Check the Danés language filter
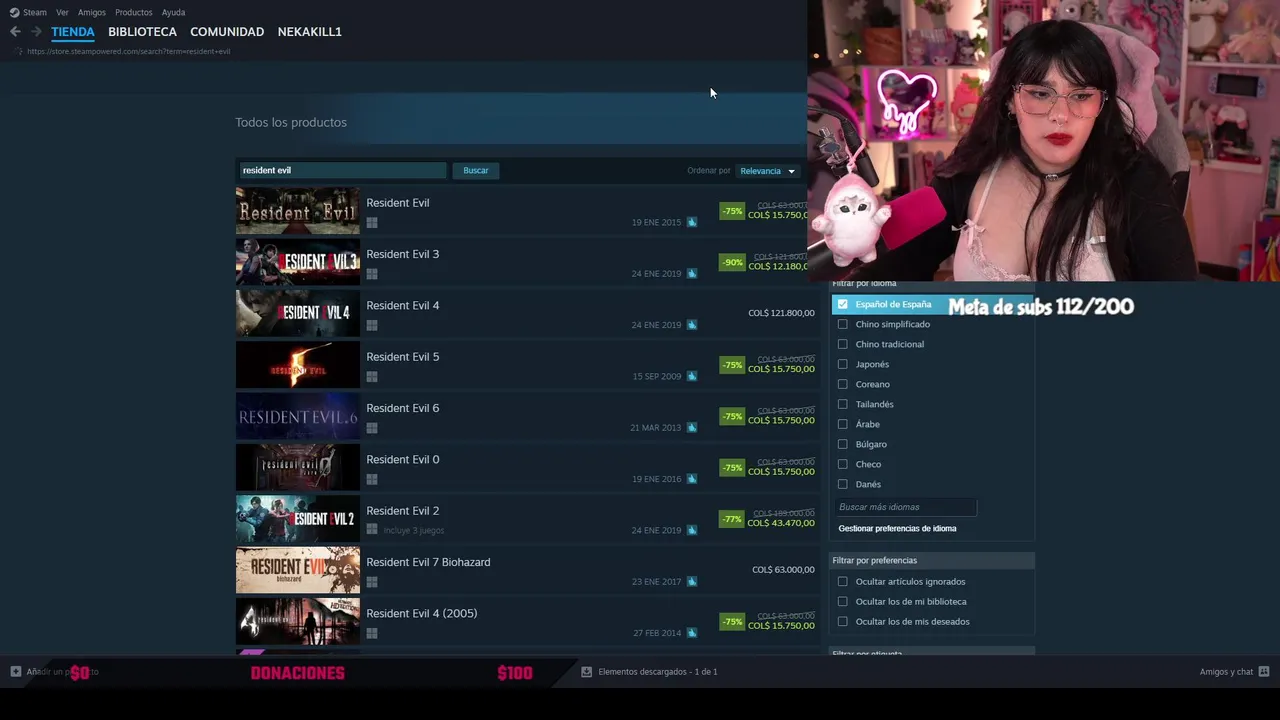Viewport: 1280px width, 720px height. pos(843,484)
